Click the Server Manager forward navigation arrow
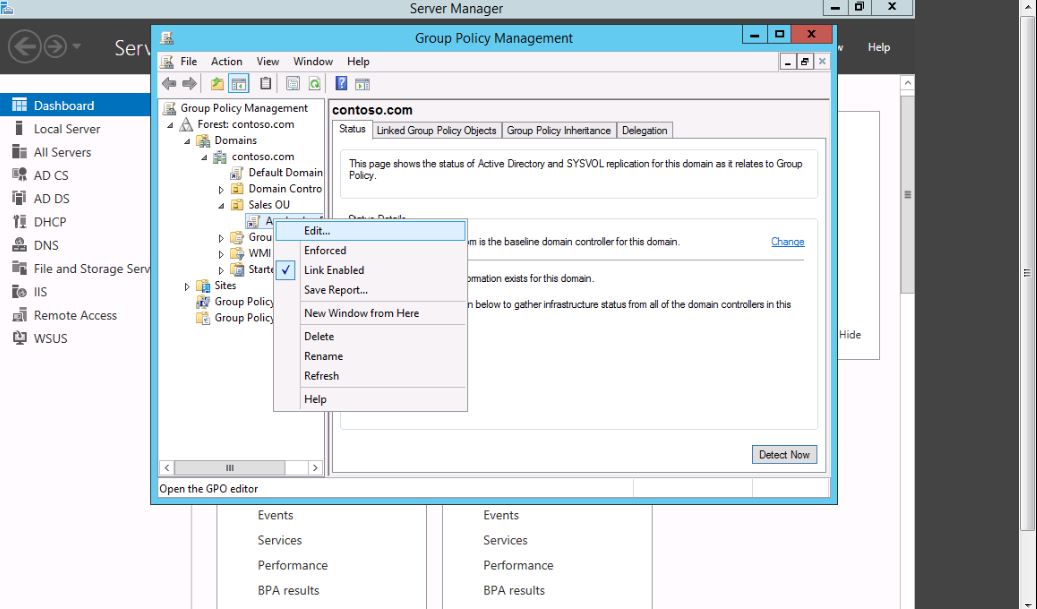This screenshot has height=609, width=1037. coord(56,46)
